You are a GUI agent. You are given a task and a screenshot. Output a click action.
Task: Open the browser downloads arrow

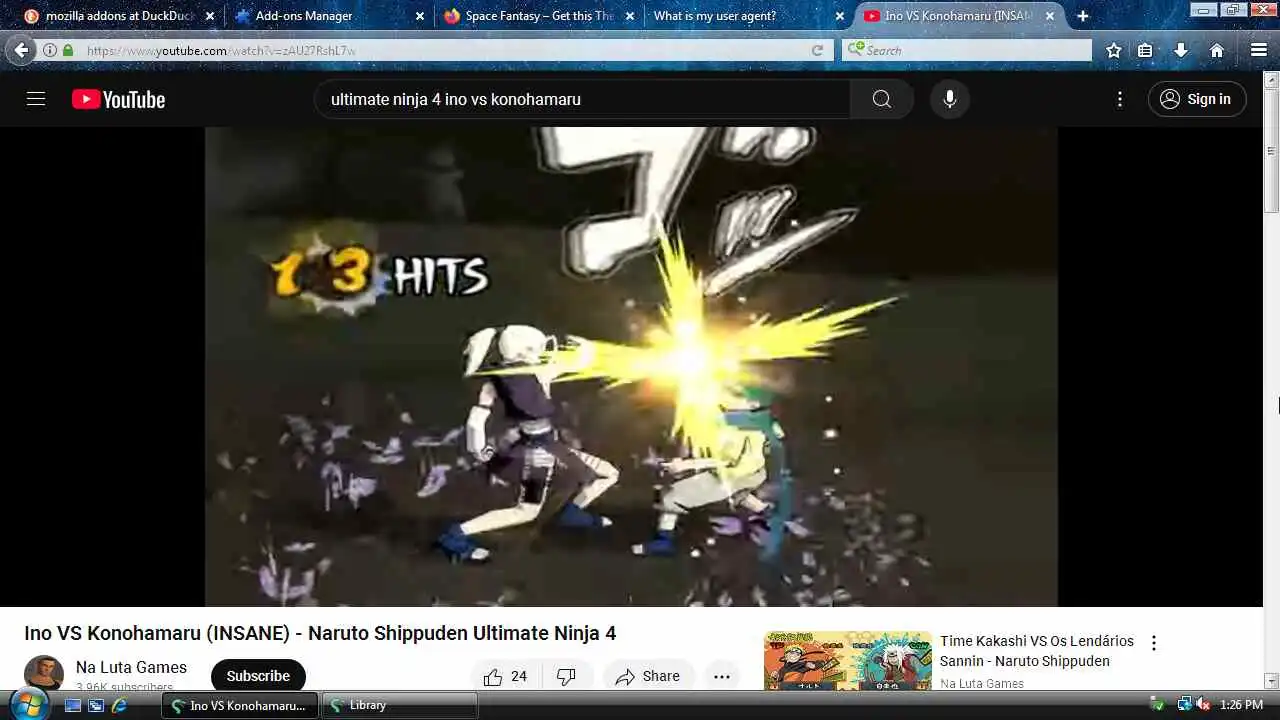1181,50
